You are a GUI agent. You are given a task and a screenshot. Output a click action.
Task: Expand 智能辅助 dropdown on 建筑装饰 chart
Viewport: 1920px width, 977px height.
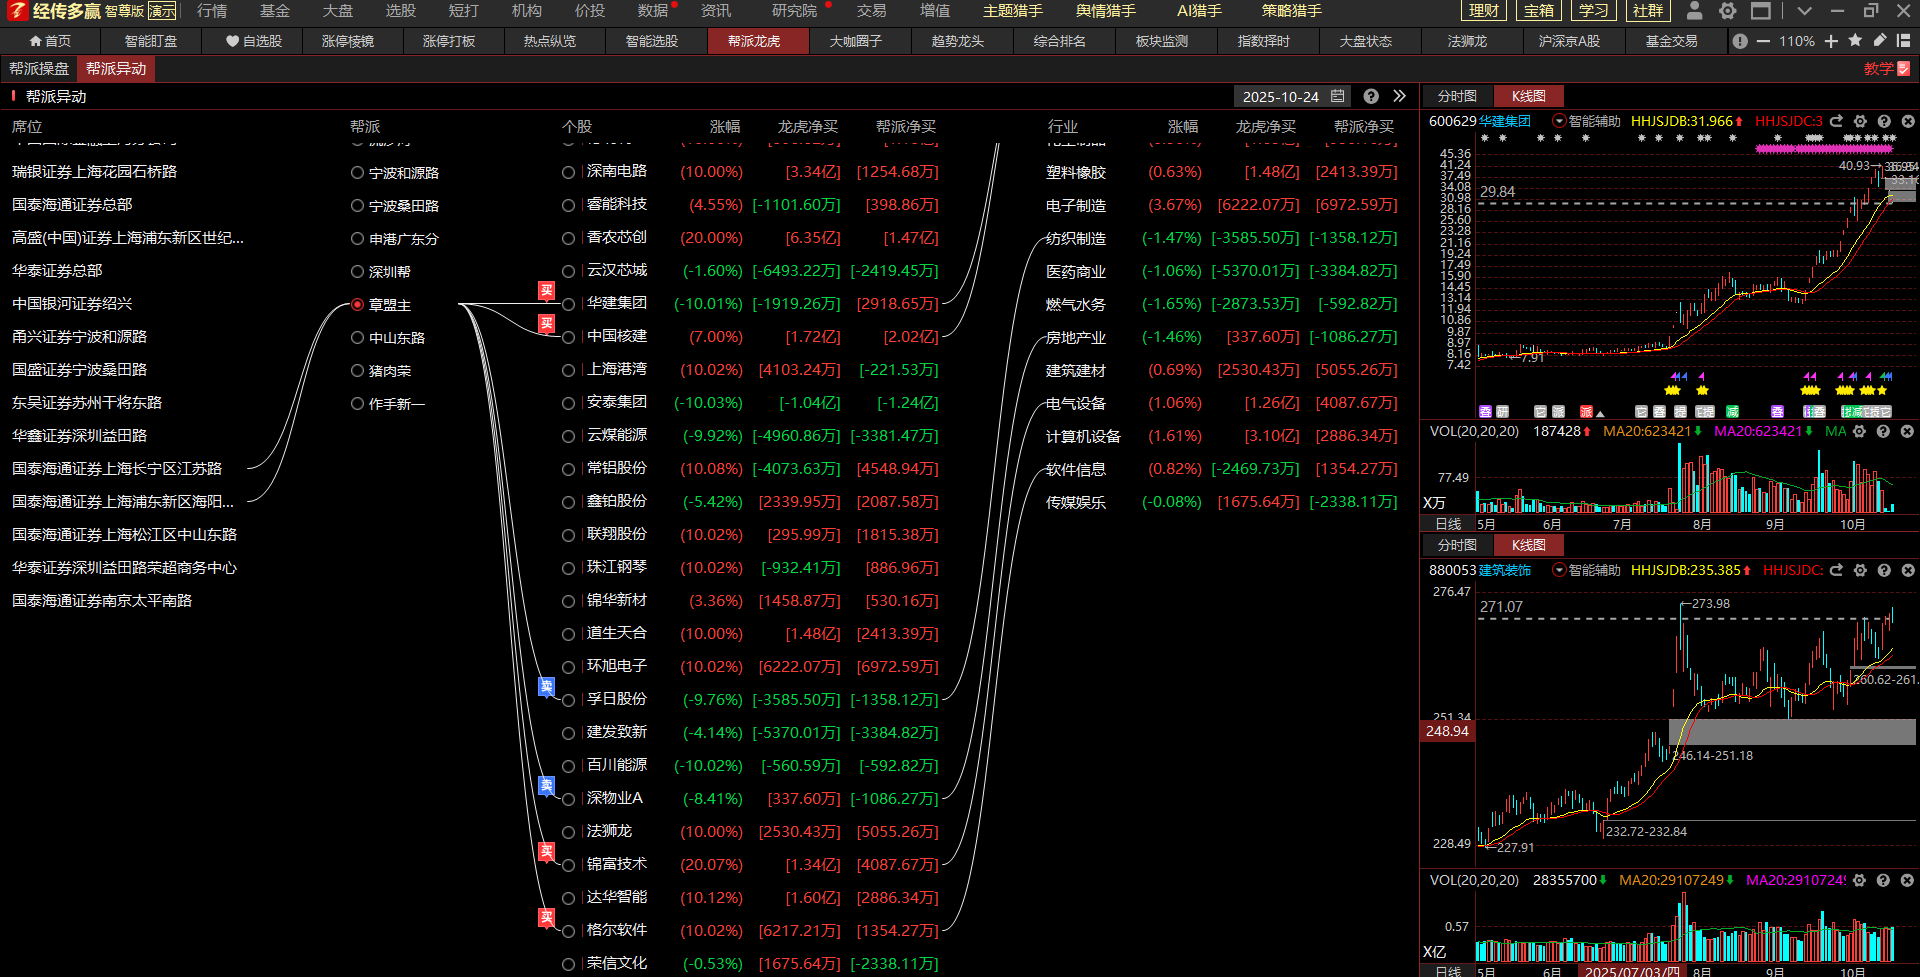coord(1558,570)
